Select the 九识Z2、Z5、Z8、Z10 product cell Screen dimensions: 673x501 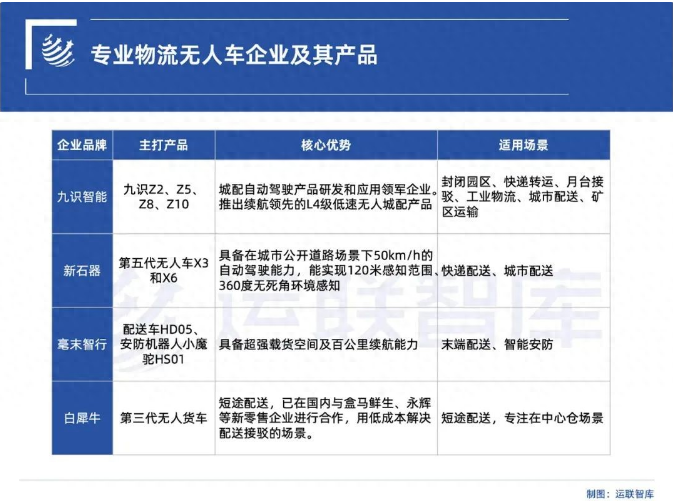(x=163, y=197)
